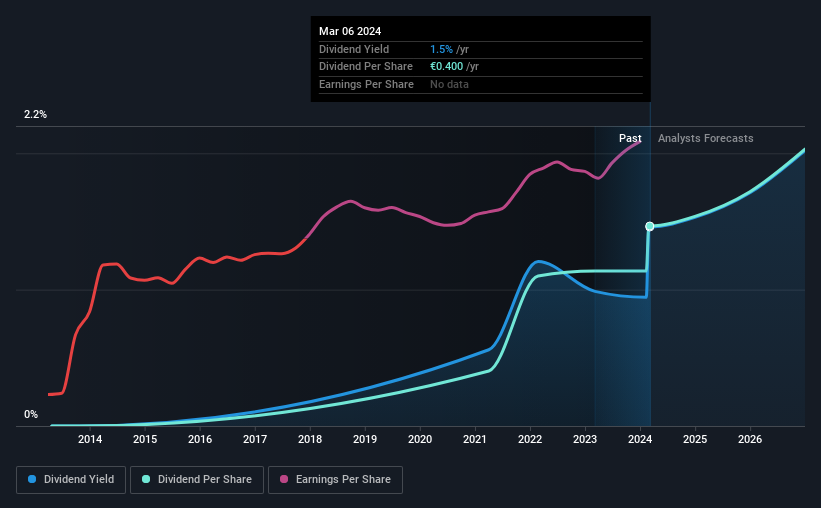Select the 2024 x-axis year label
Screen dimensions: 821x508
coord(640,439)
